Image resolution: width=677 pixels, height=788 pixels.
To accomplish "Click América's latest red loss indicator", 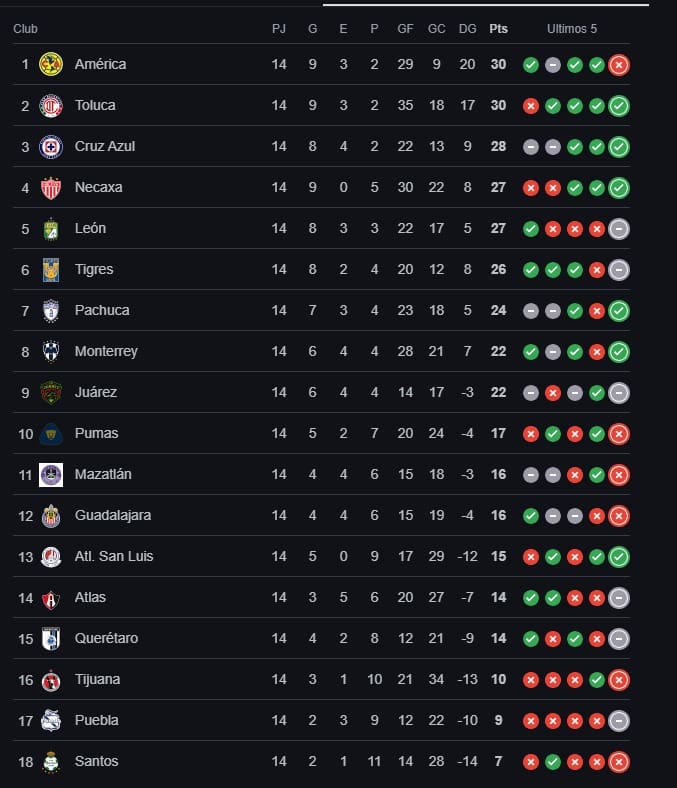I will tap(619, 65).
